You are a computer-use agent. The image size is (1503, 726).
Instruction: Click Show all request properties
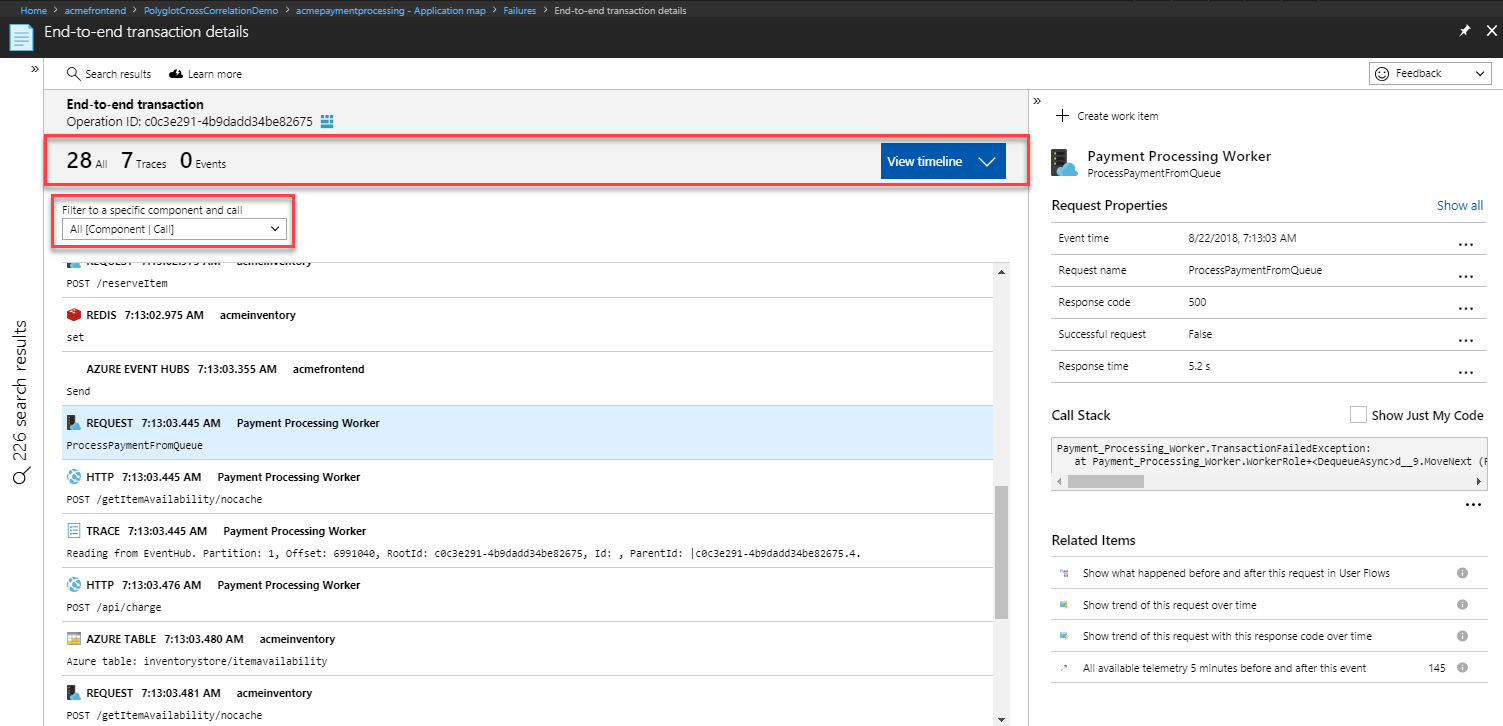[1460, 205]
